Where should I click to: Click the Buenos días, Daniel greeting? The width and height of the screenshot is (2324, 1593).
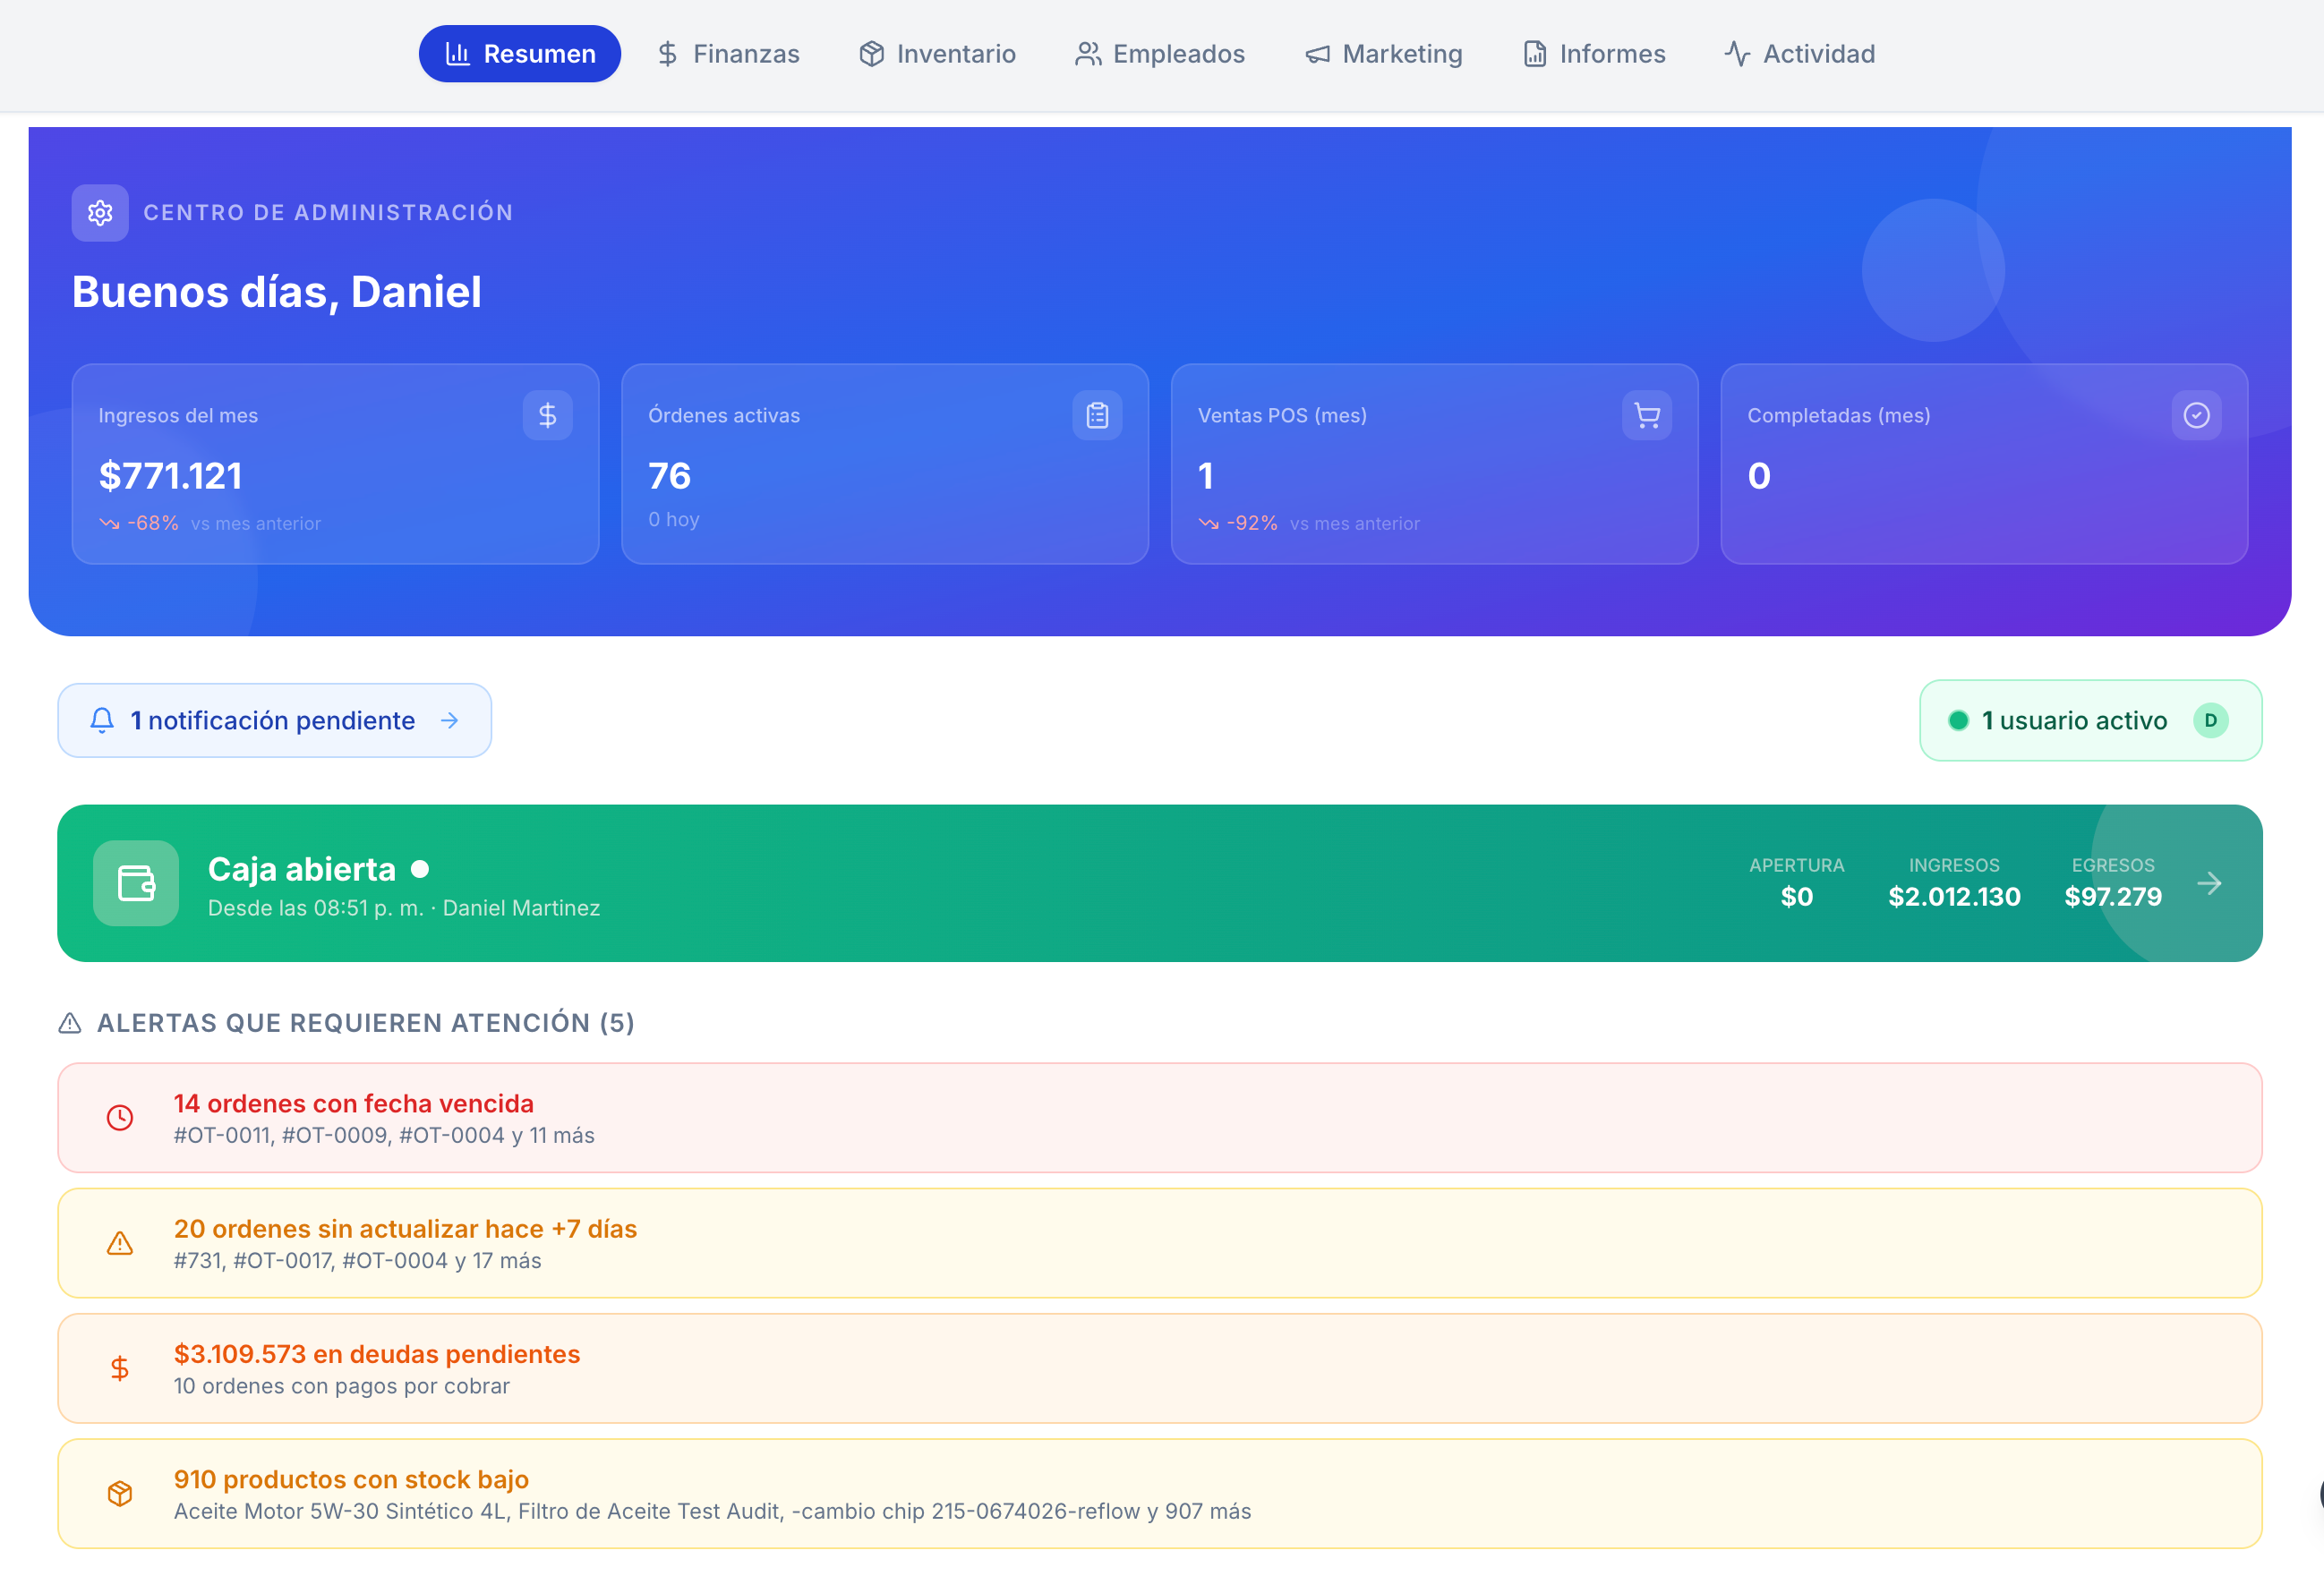[277, 292]
